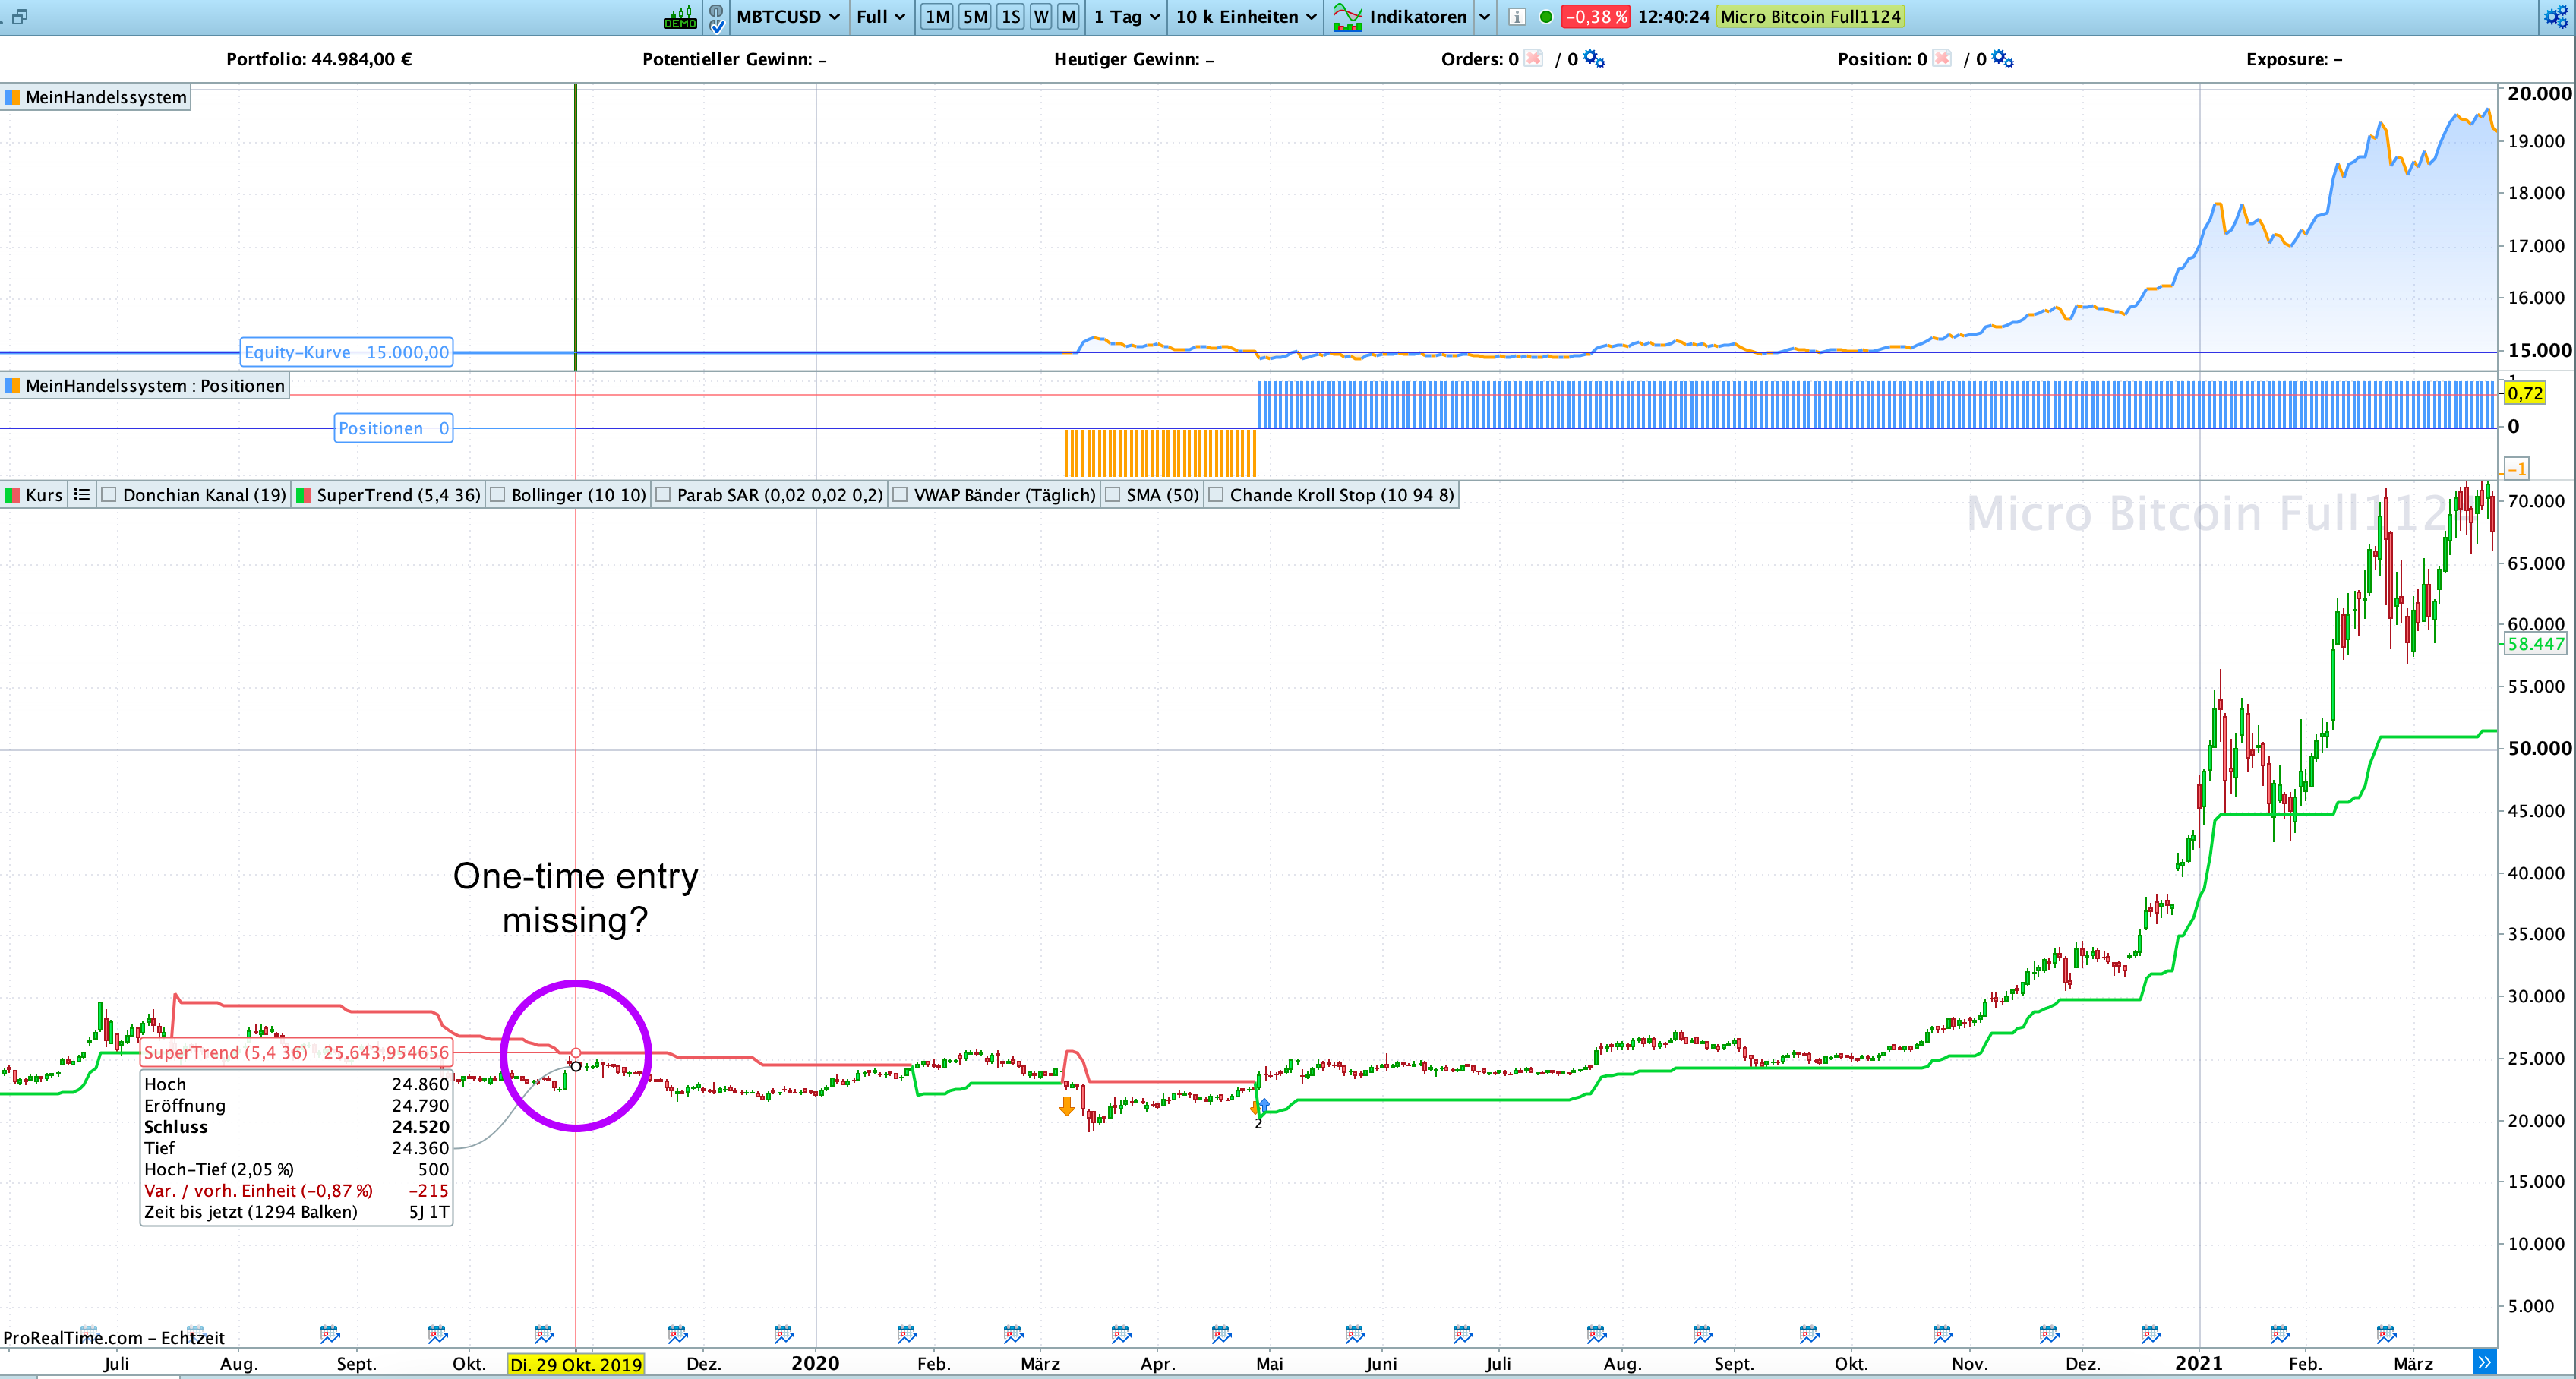Click the Orders settings gears icon

pyautogui.click(x=1594, y=59)
